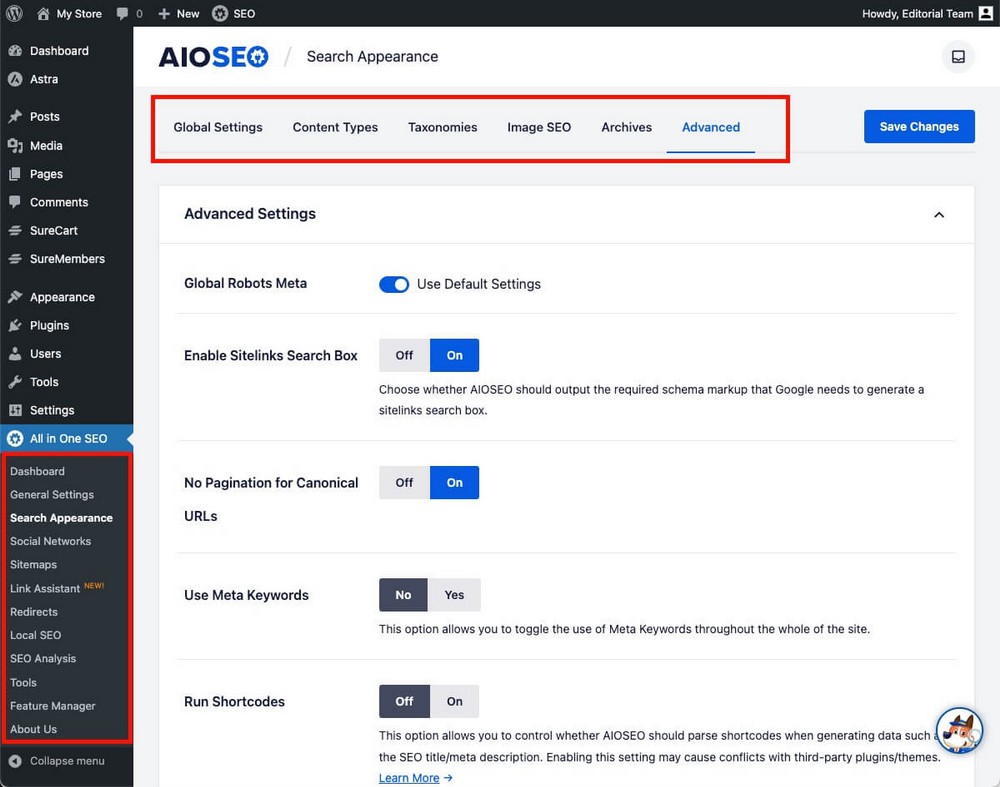Click the Posts pin icon

(15, 117)
